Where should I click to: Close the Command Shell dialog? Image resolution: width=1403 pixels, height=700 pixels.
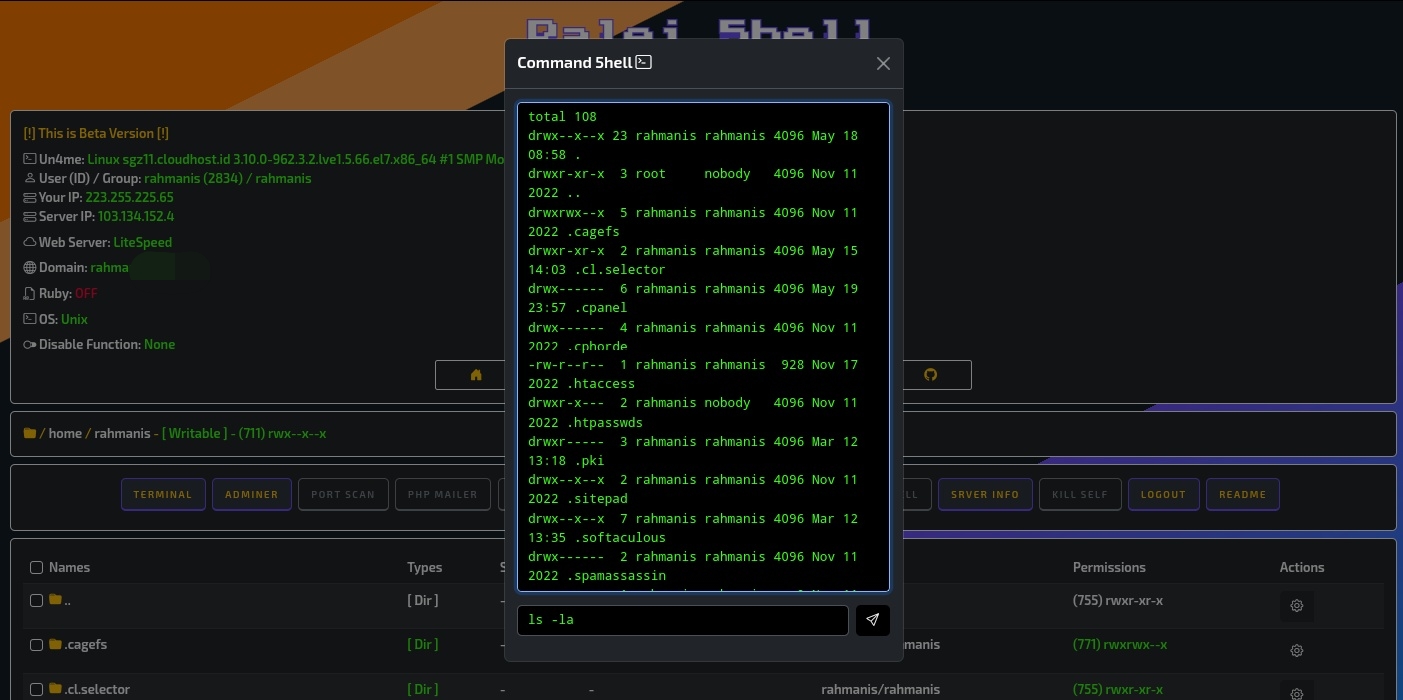(883, 63)
